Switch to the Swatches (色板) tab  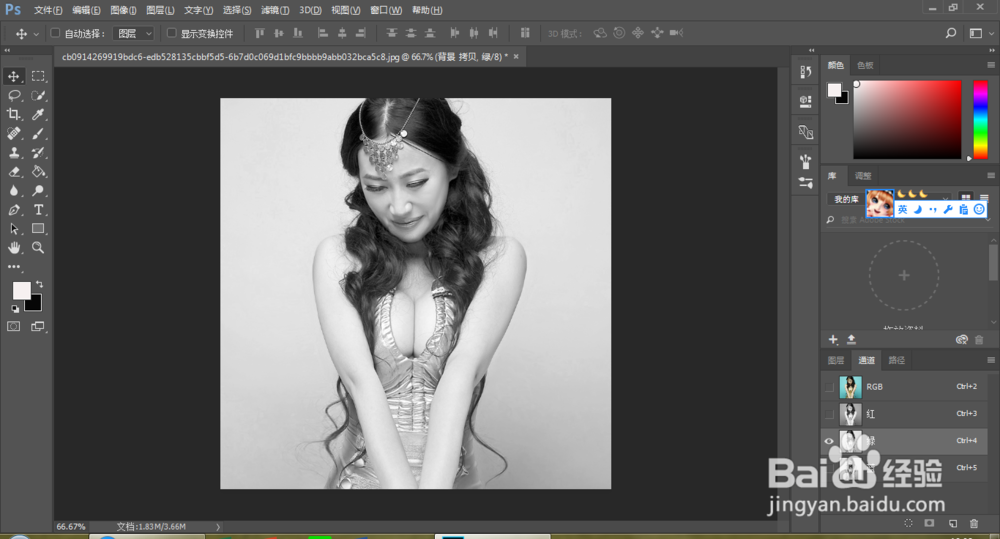click(x=865, y=65)
